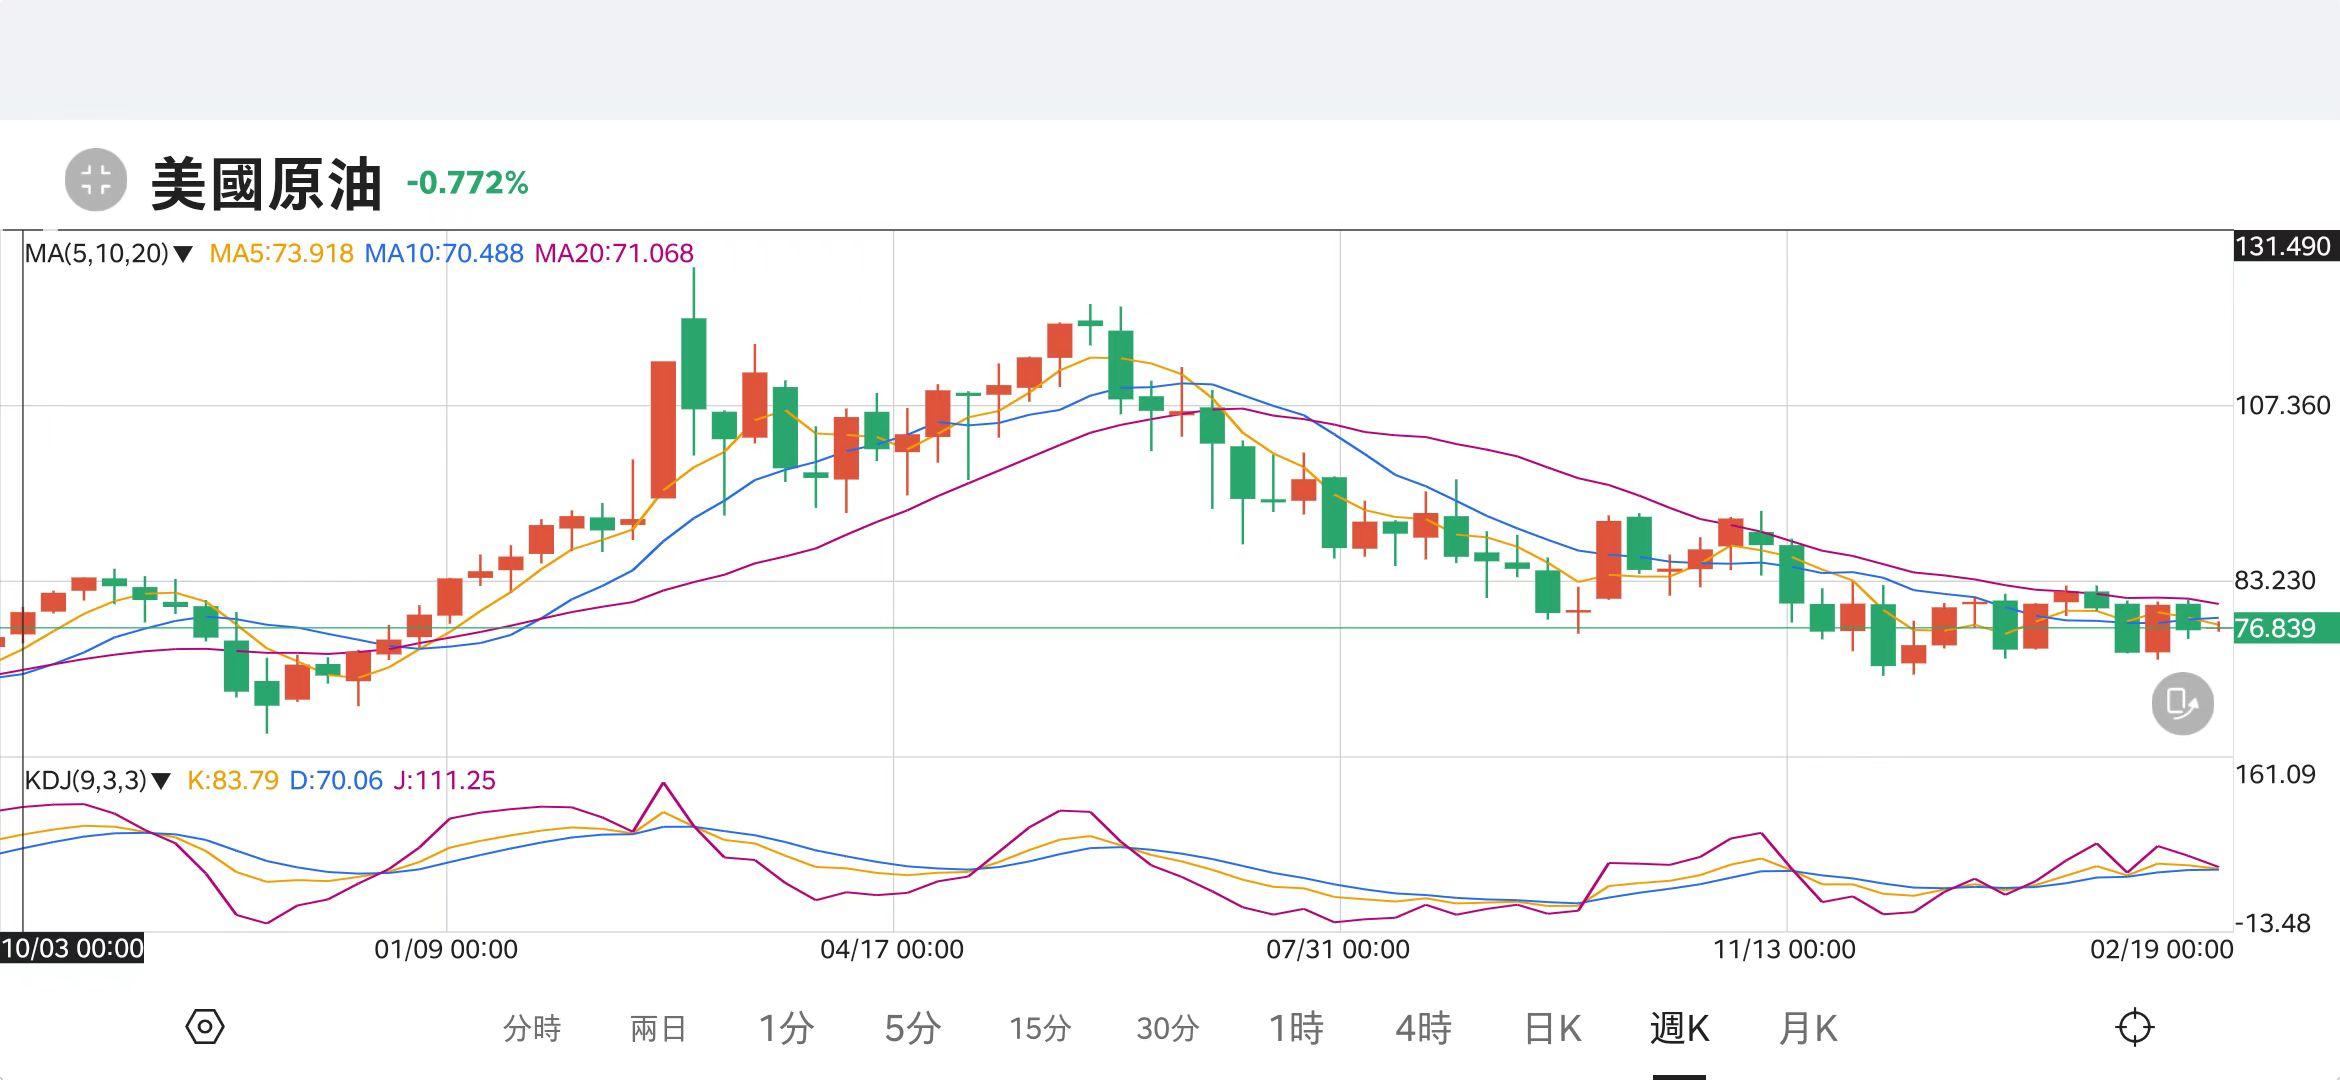
Task: Select the 1時 chart interval
Action: click(x=1296, y=1028)
